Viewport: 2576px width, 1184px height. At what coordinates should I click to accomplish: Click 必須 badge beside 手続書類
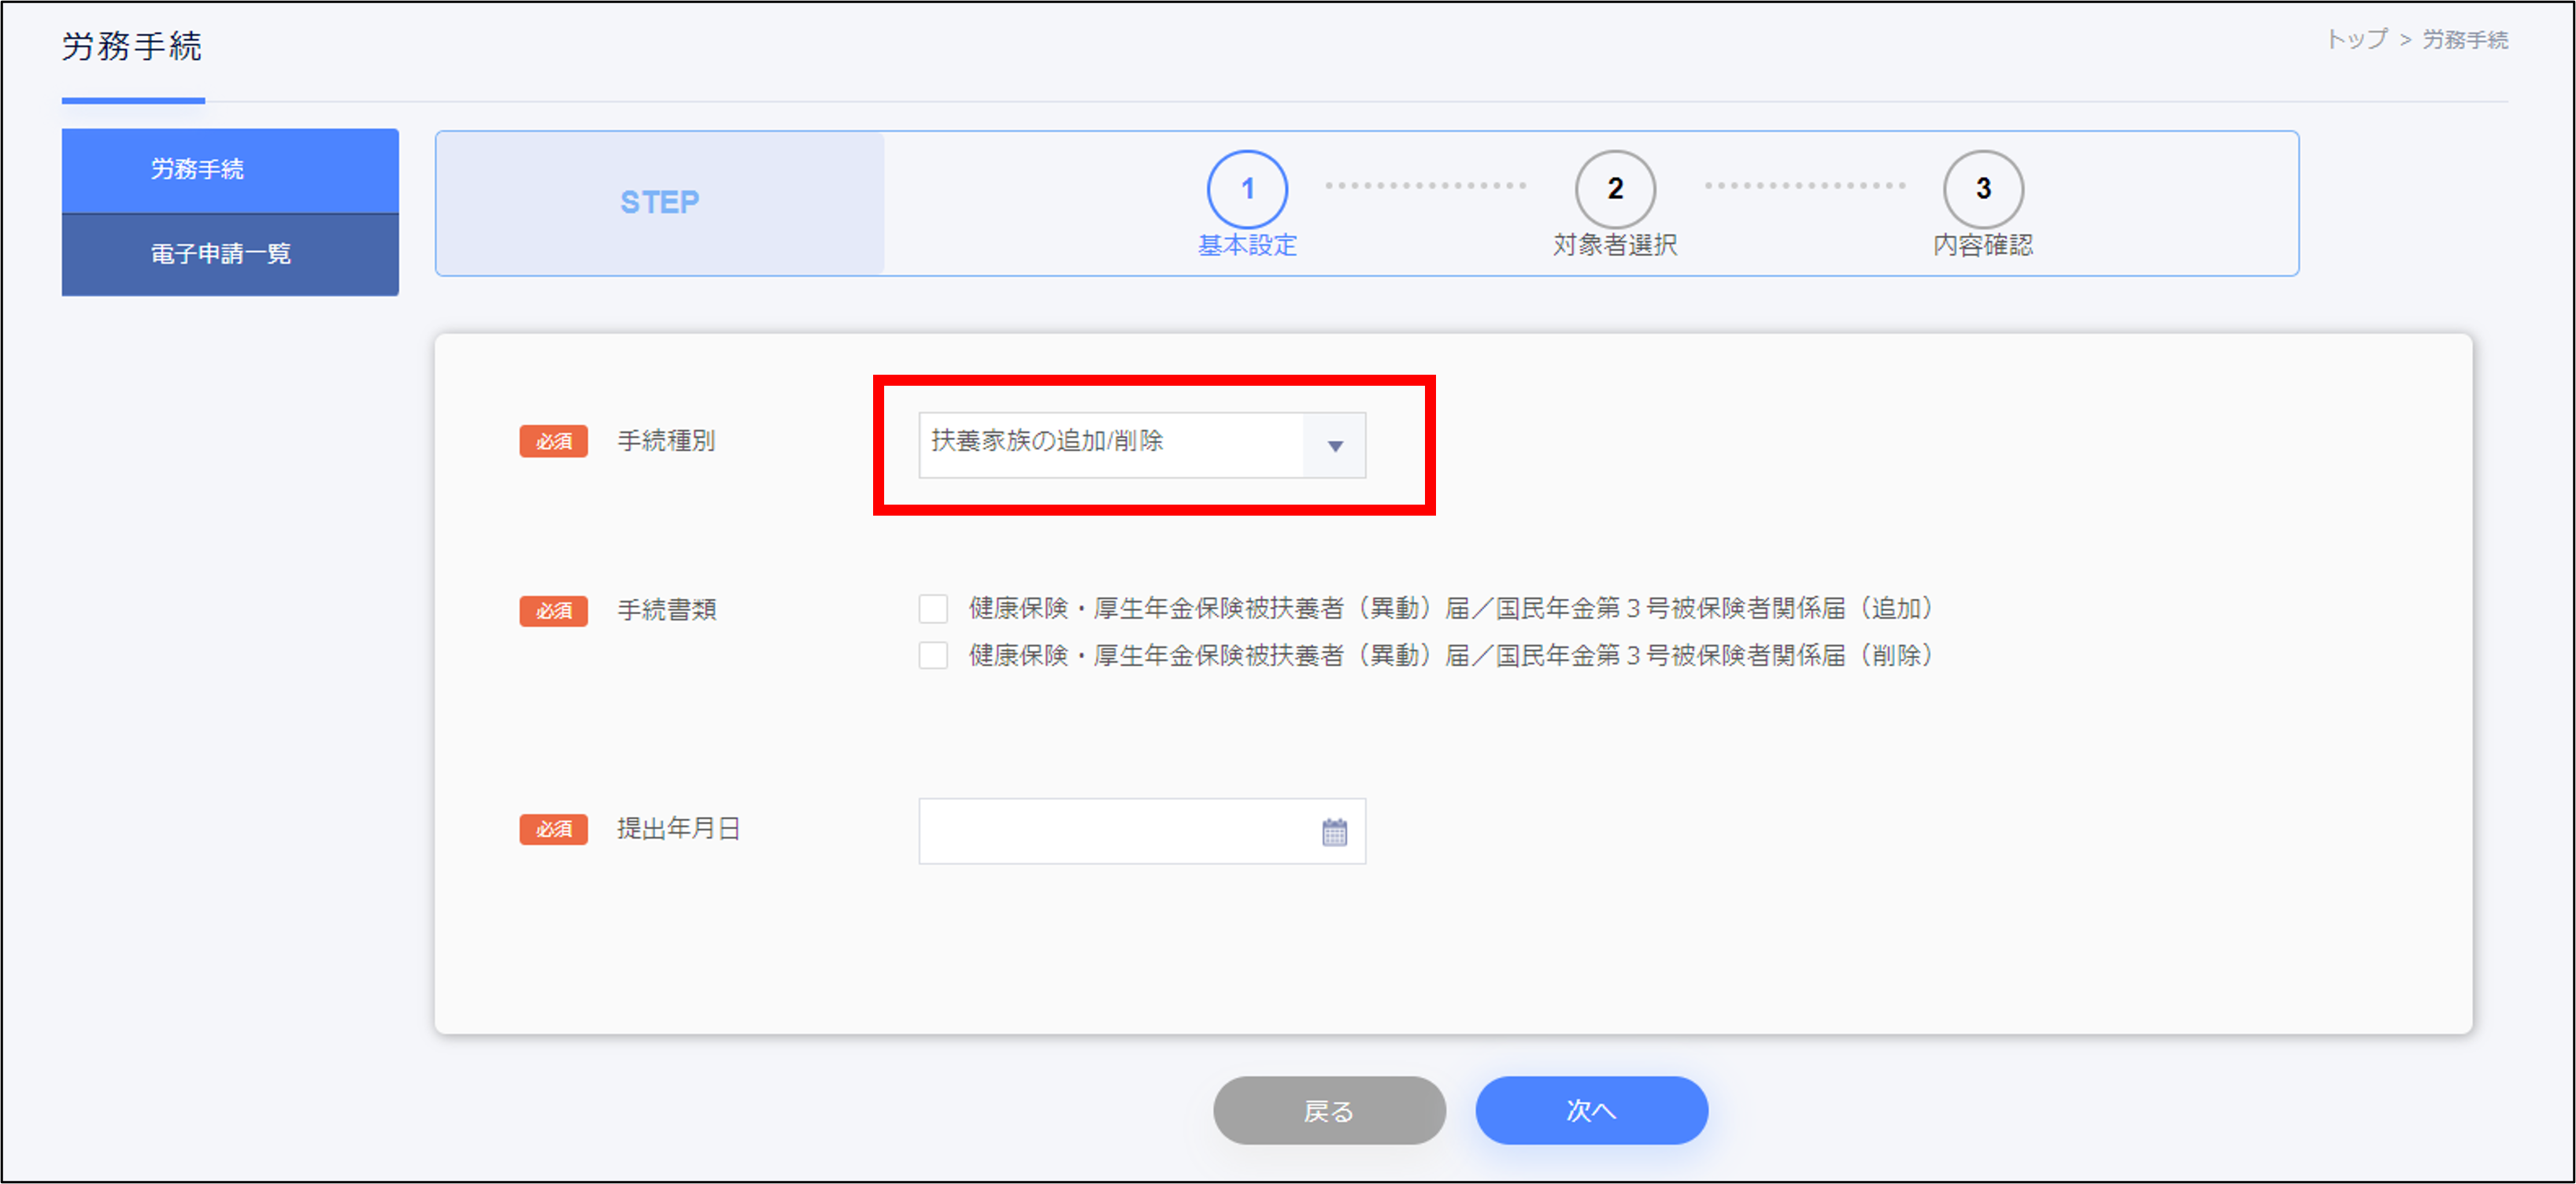(553, 610)
